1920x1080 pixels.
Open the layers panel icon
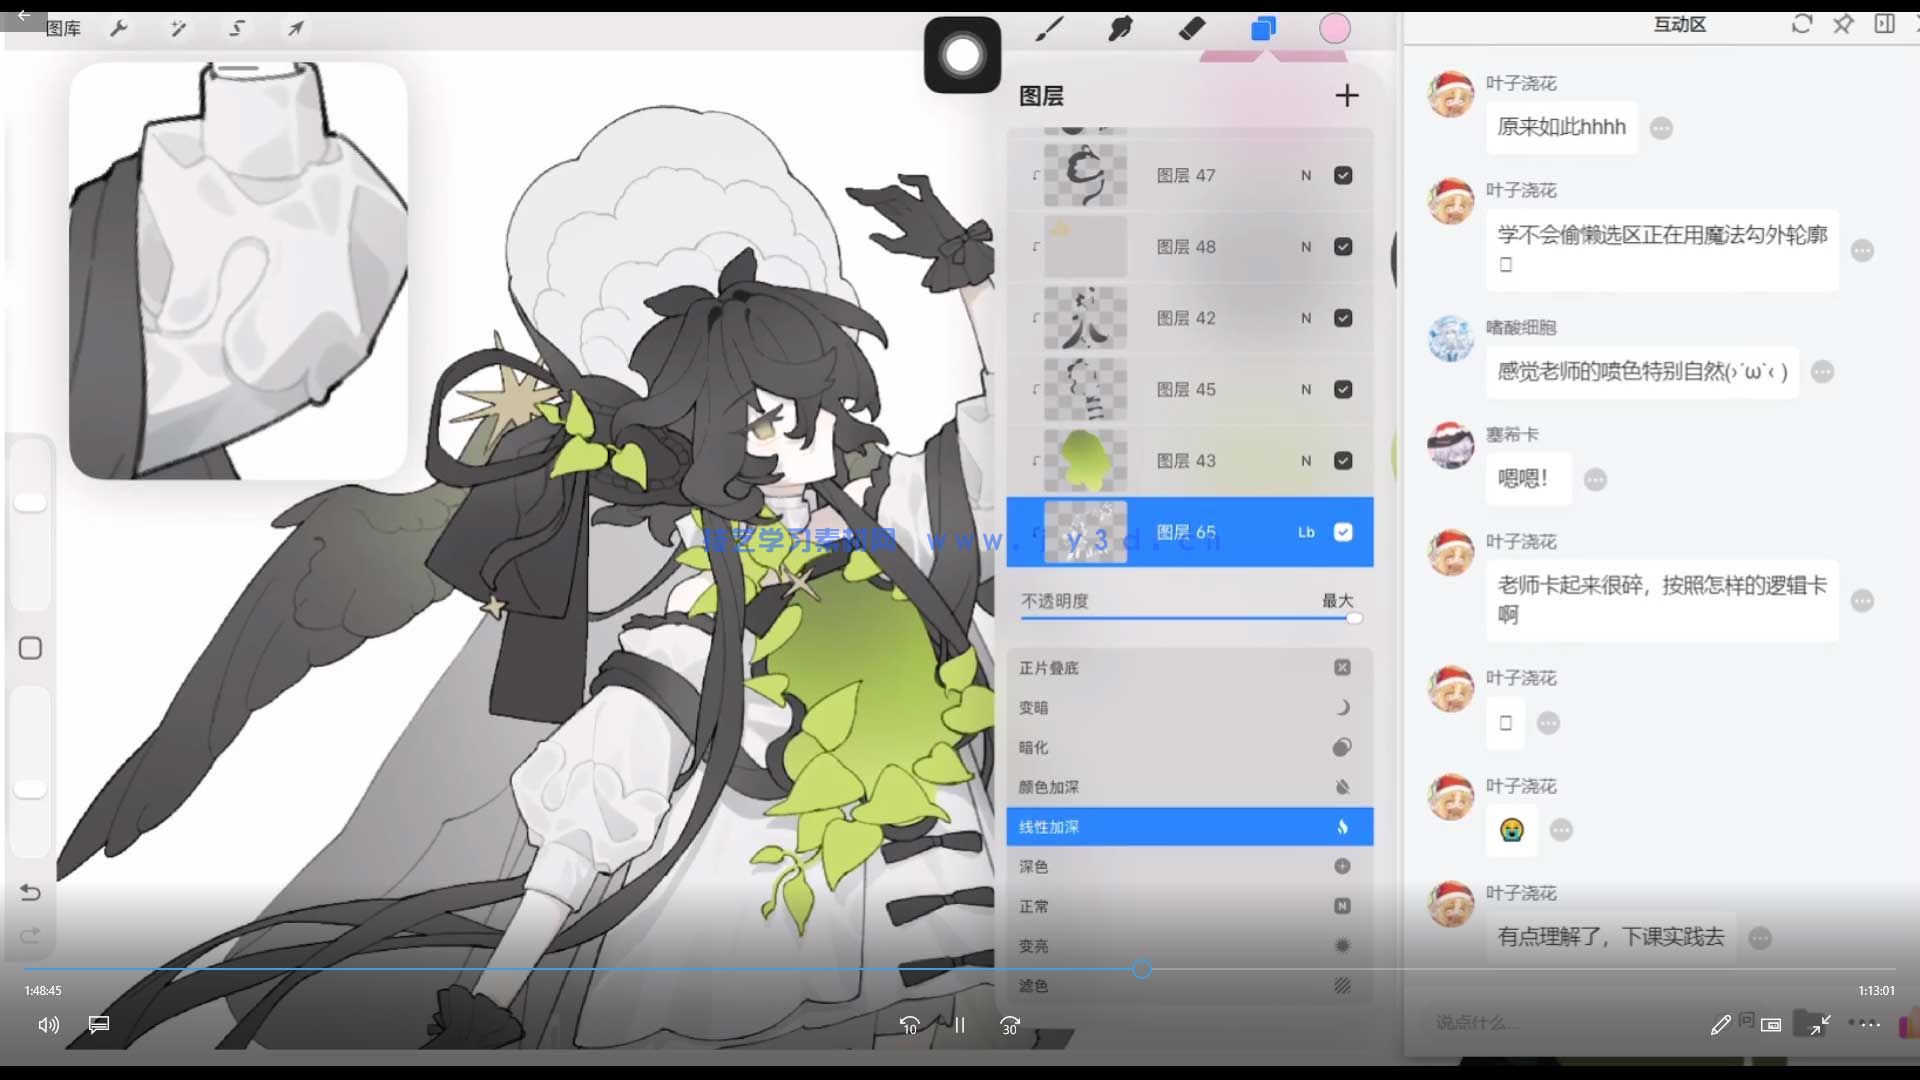click(x=1263, y=29)
